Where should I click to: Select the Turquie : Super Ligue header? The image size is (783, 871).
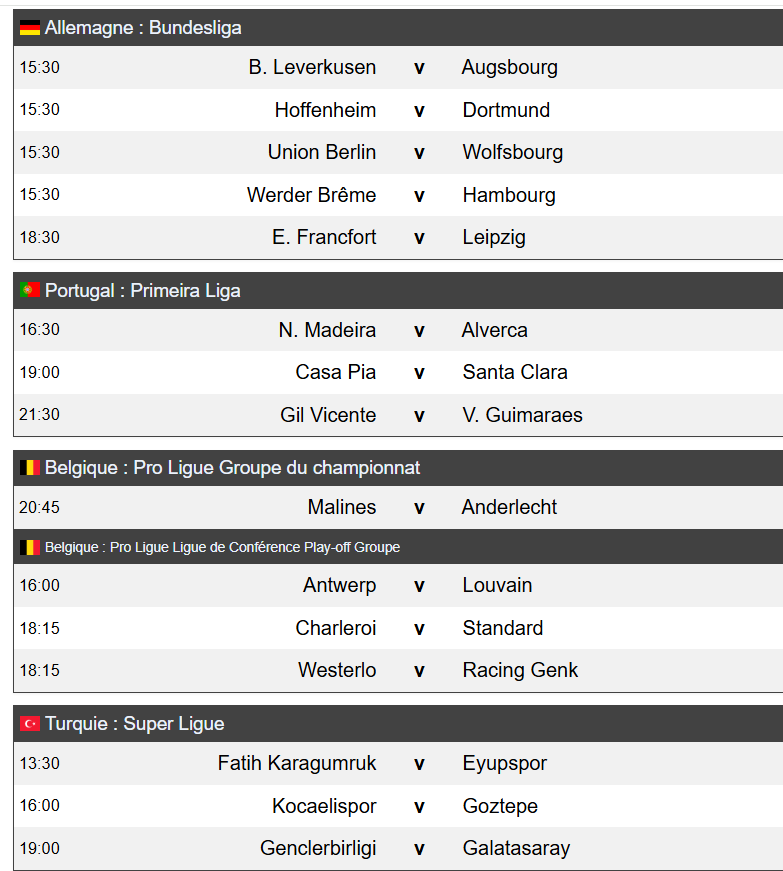[x=135, y=724]
